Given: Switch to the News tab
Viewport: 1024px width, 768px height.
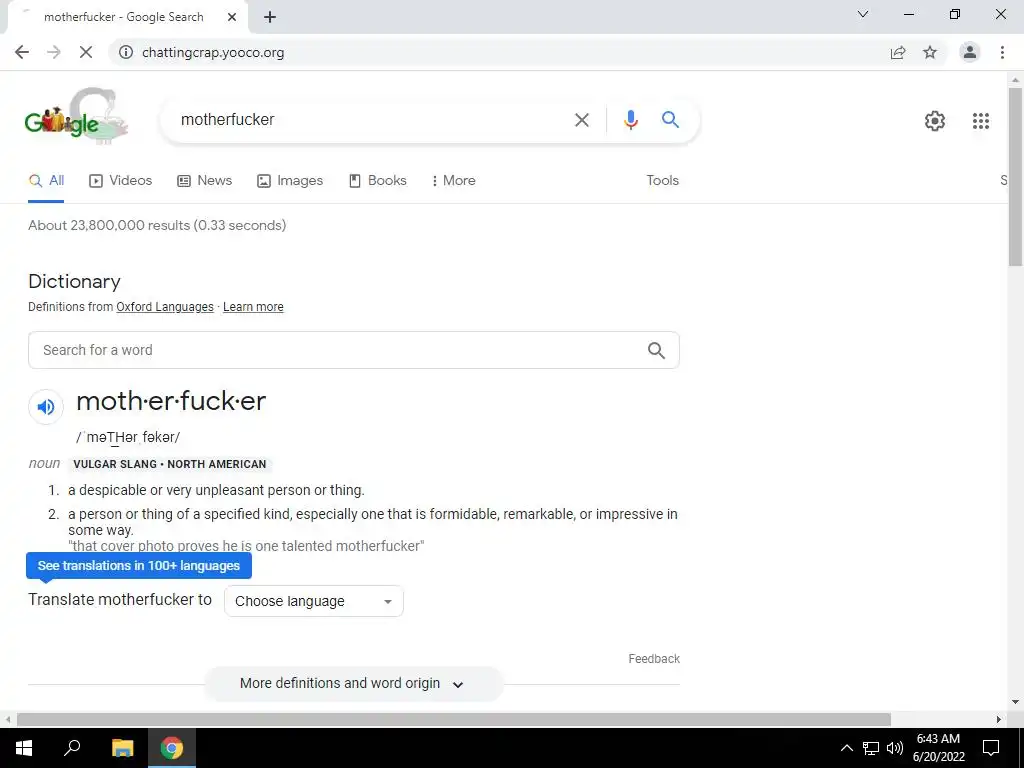Looking at the screenshot, I should 204,180.
